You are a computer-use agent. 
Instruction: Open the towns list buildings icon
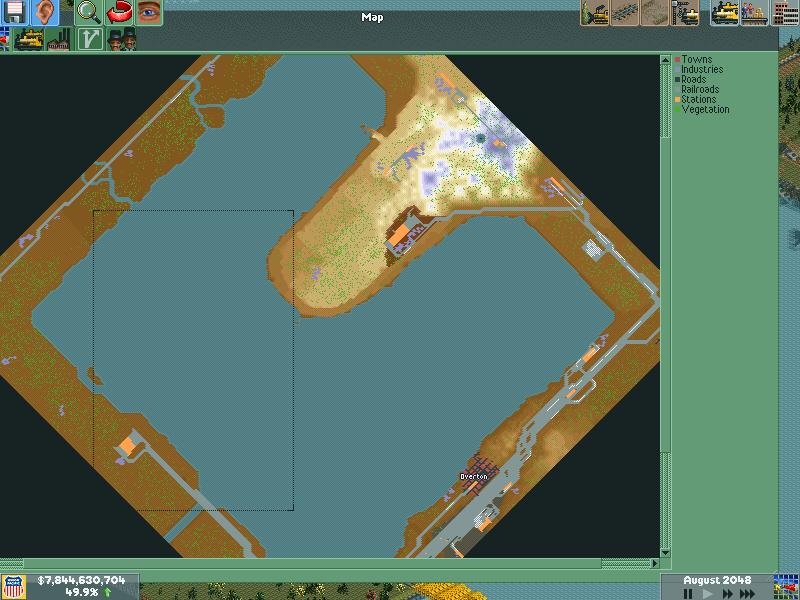click(x=785, y=12)
